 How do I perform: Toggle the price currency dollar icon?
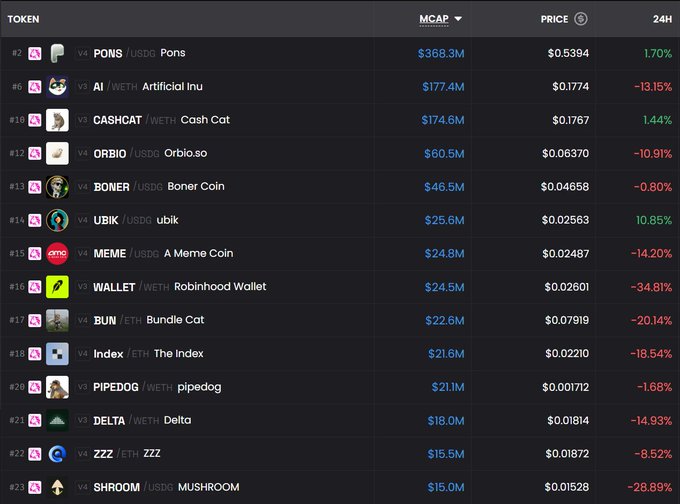click(581, 19)
